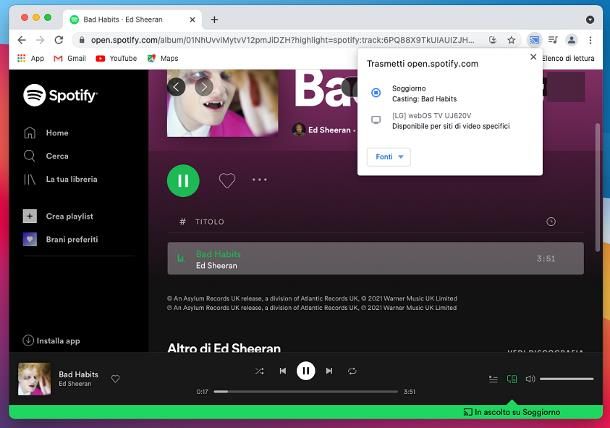
Task: Open La tua libreria
Action: coord(60,179)
